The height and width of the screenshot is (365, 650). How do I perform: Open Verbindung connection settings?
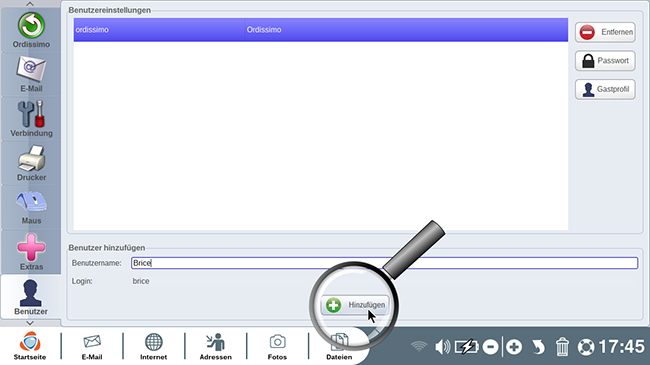[x=31, y=119]
